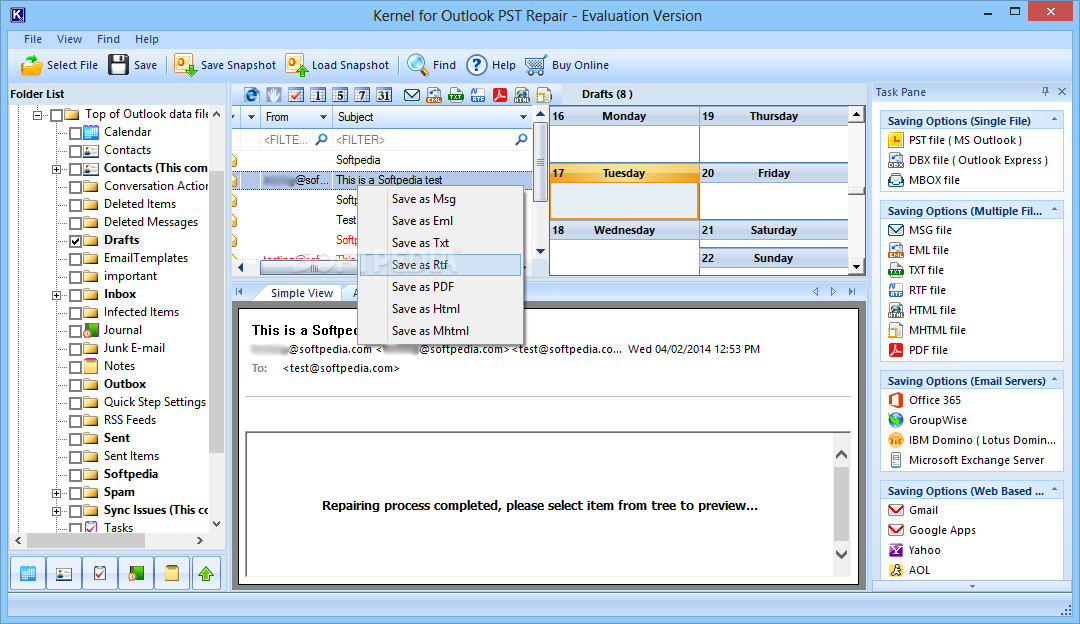Switch to 1-day calendar view icon
Viewport: 1080px width, 624px height.
318,95
